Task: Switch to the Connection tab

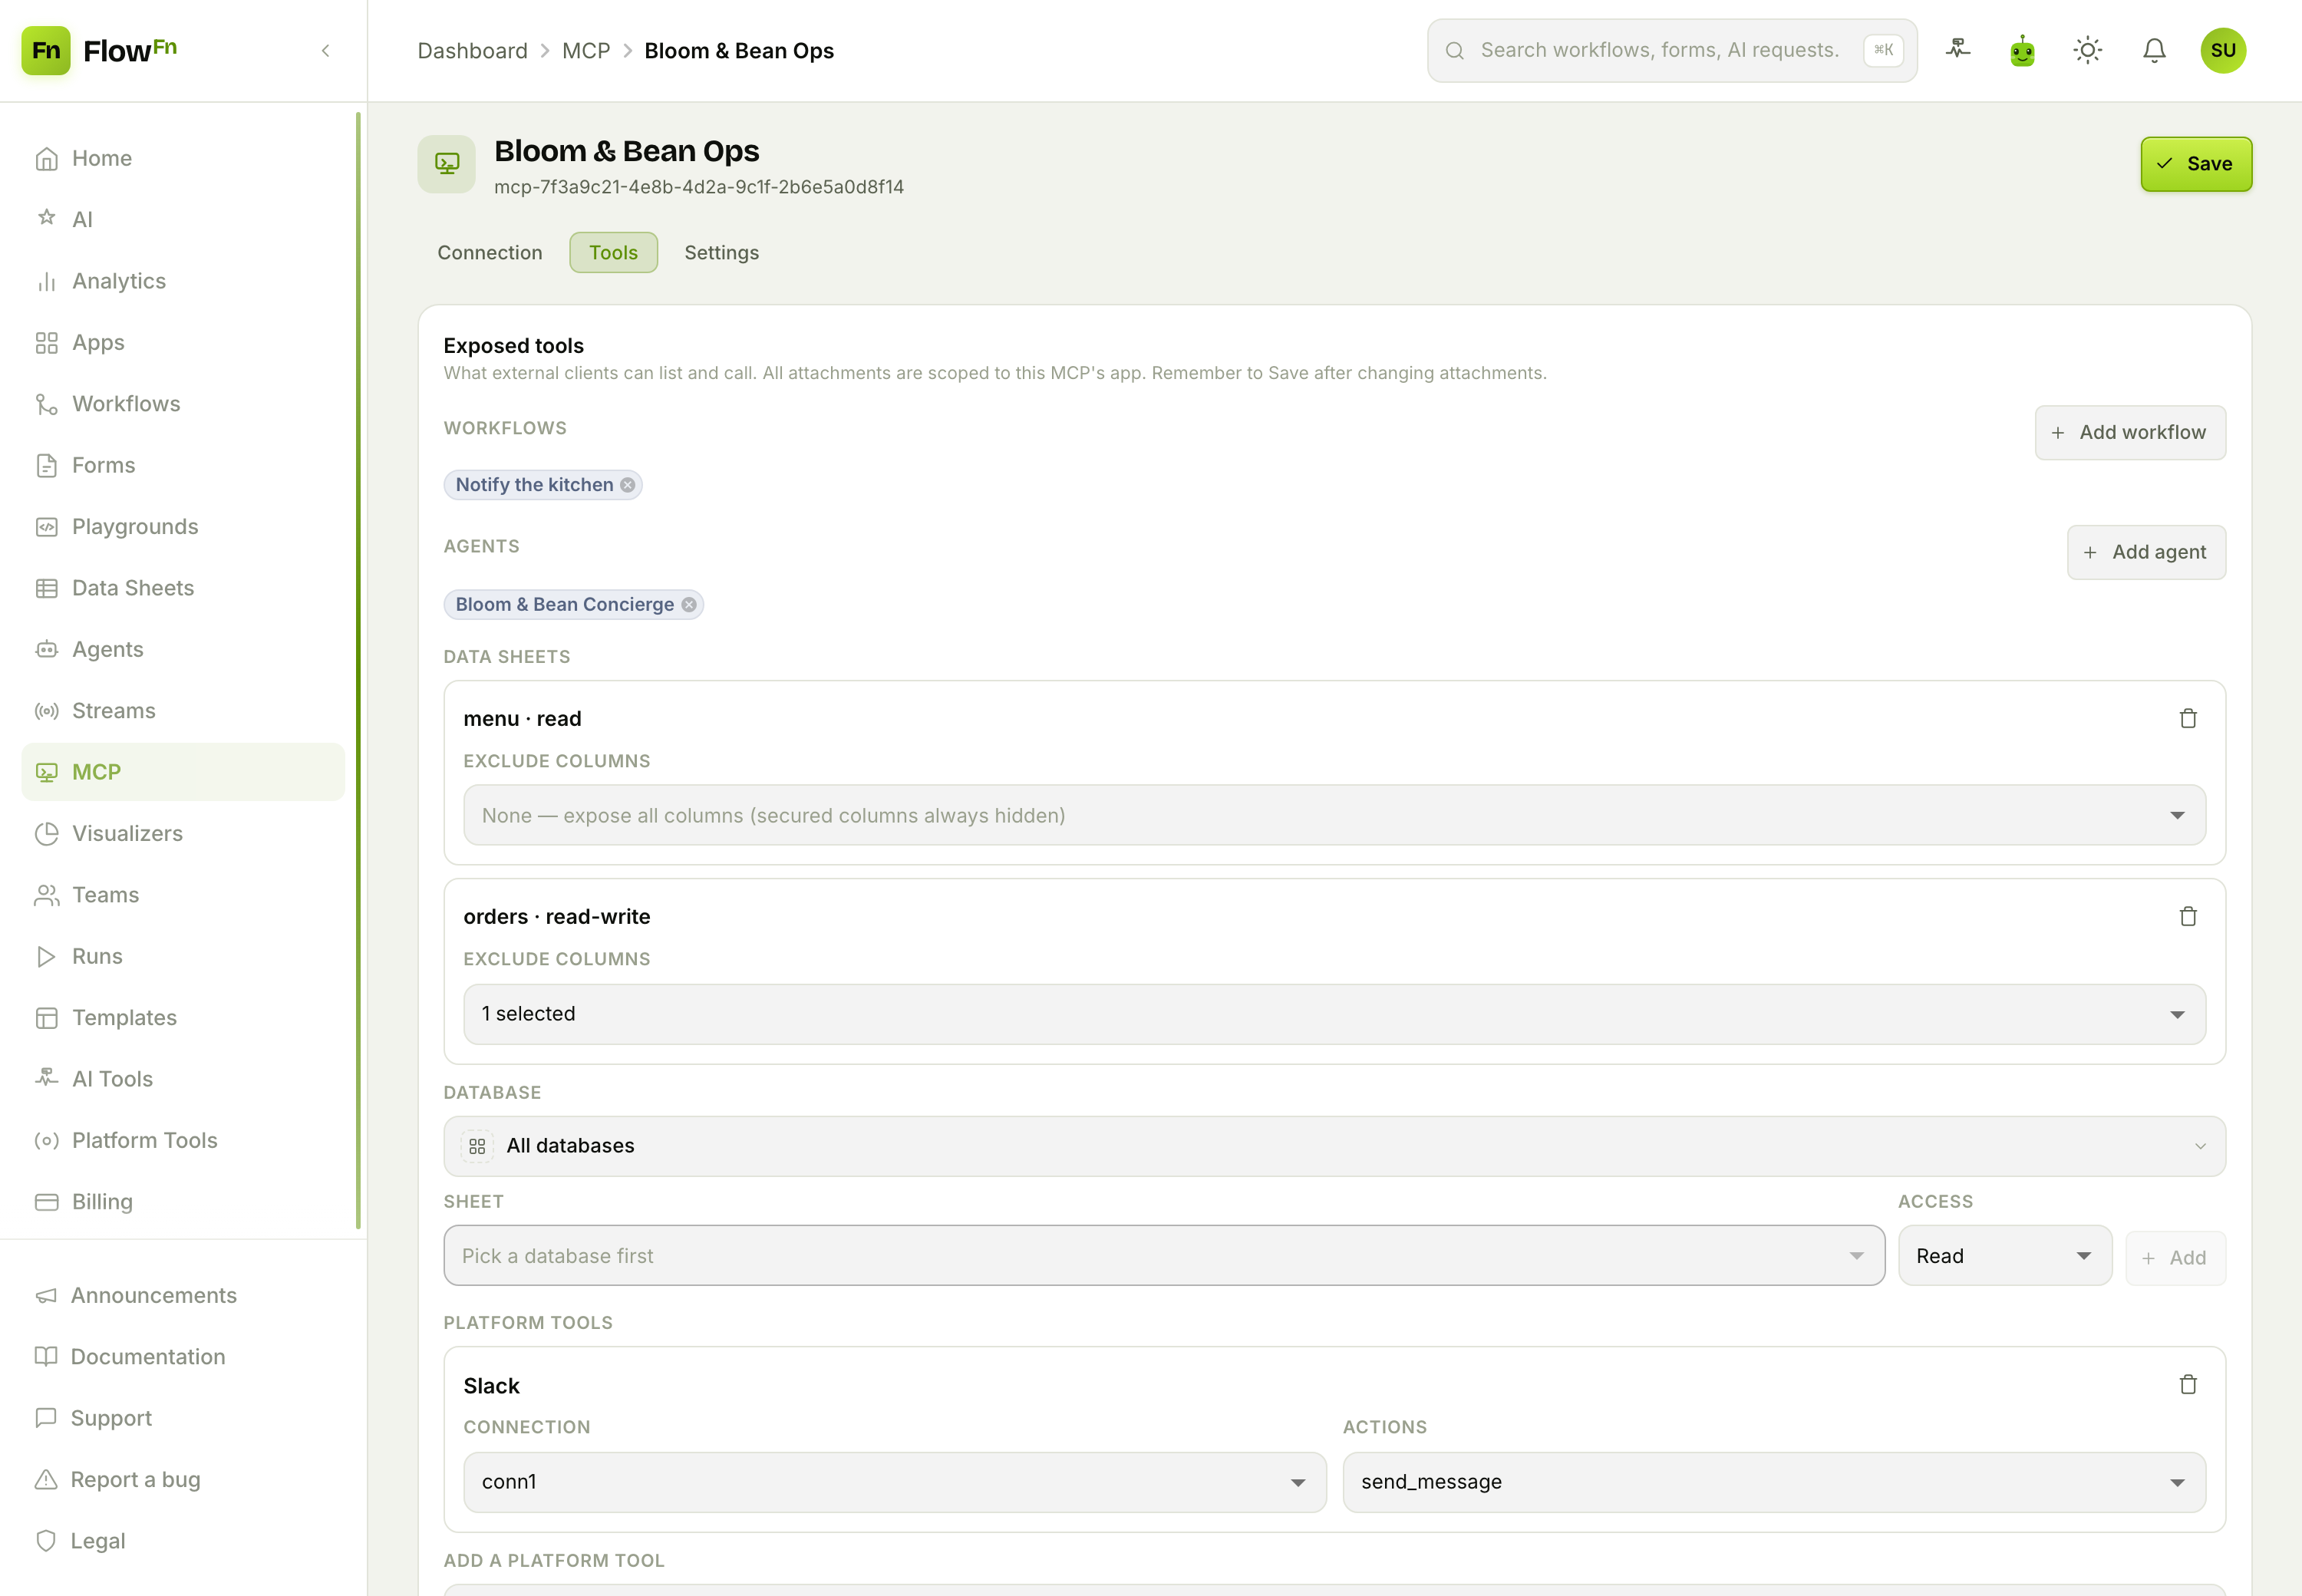Action: (x=490, y=253)
